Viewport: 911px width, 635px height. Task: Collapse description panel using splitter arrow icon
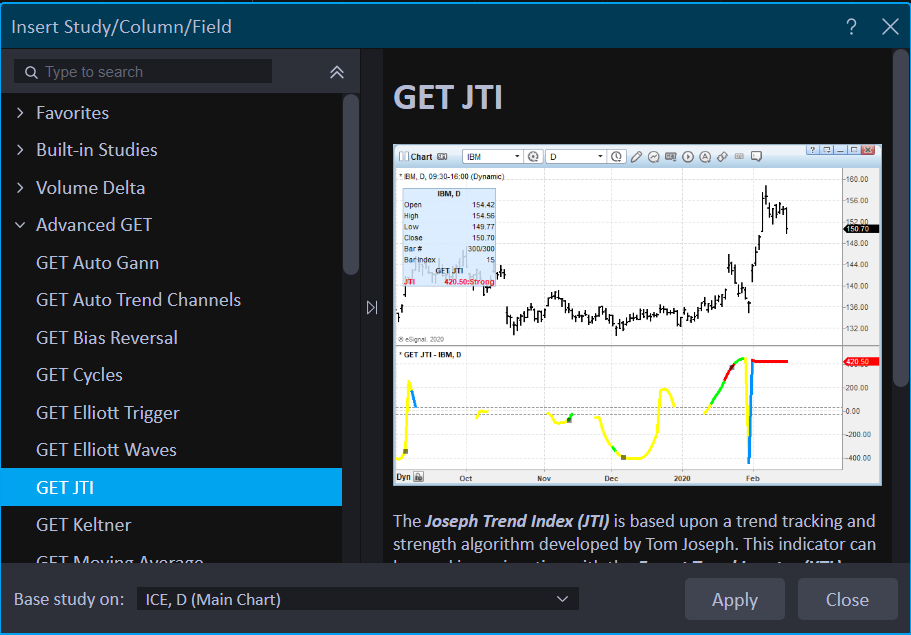372,307
